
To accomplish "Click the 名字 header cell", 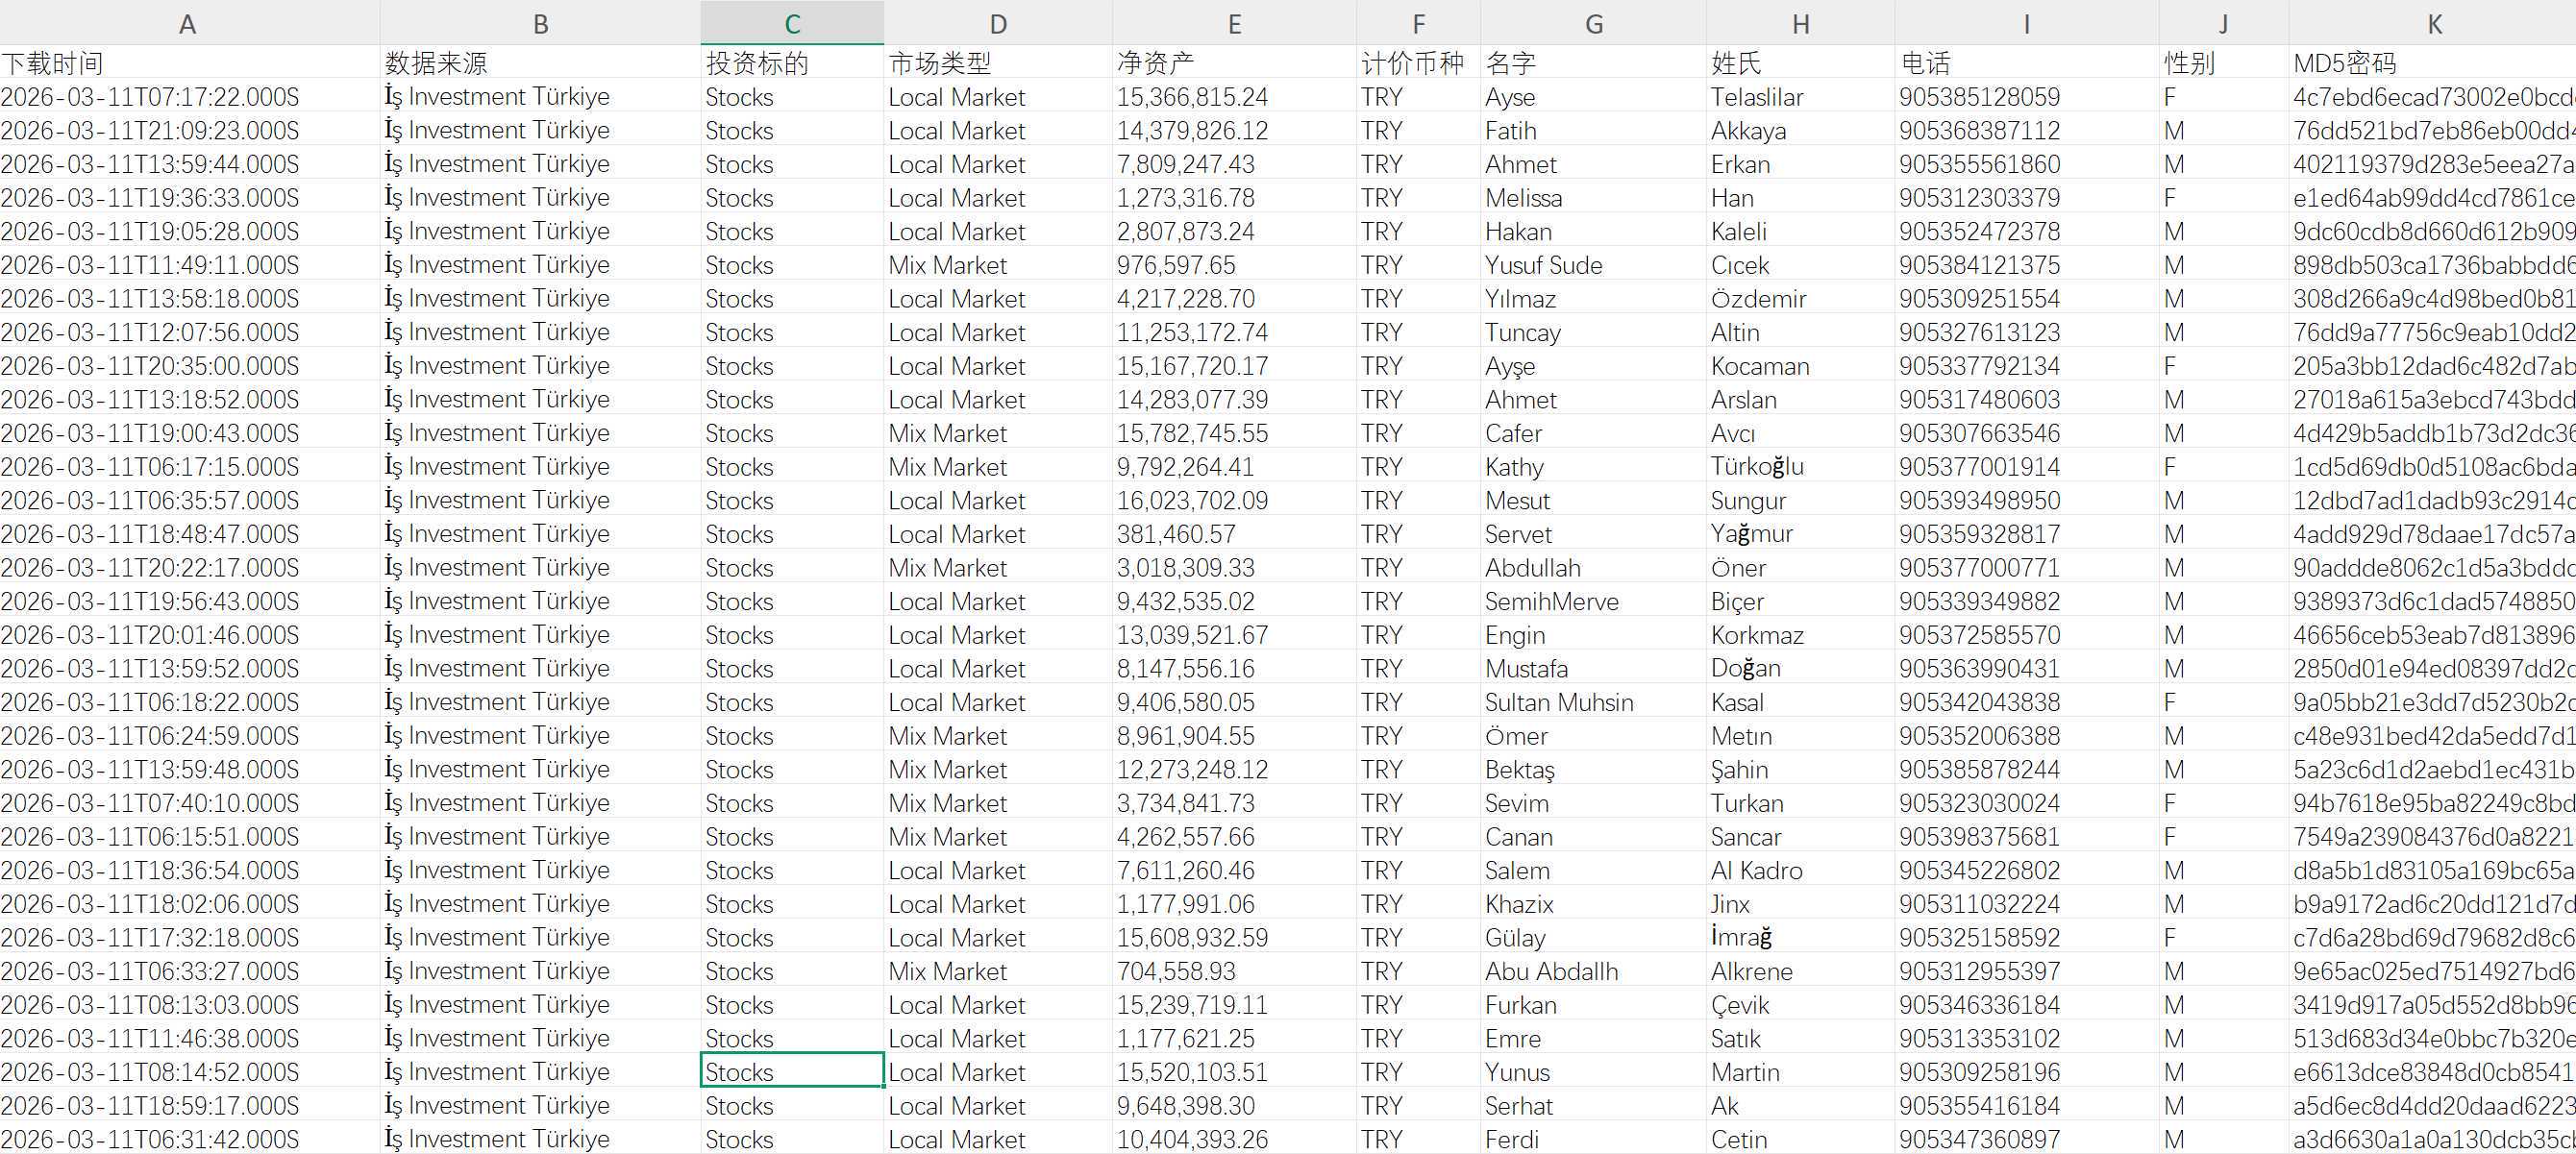I will click(x=1594, y=63).
